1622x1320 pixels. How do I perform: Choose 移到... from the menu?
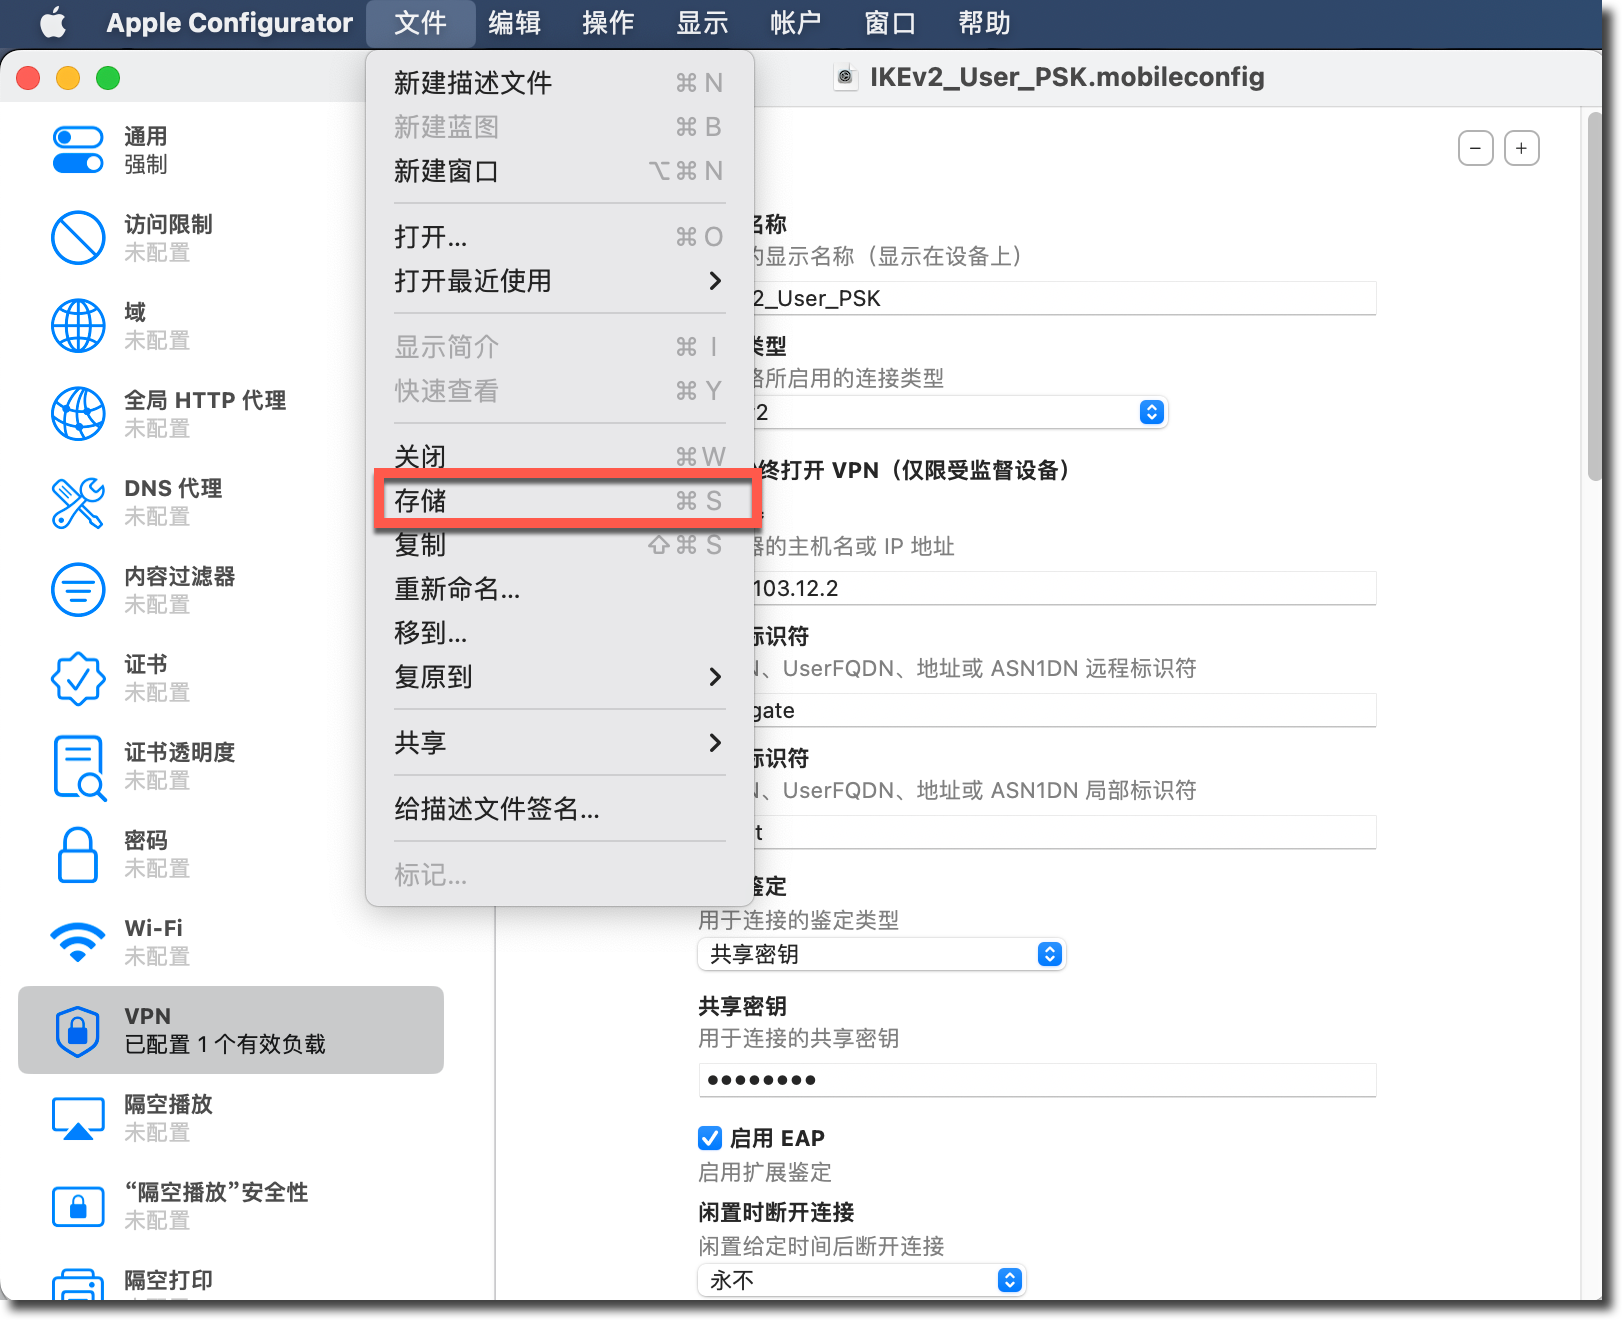(559, 633)
